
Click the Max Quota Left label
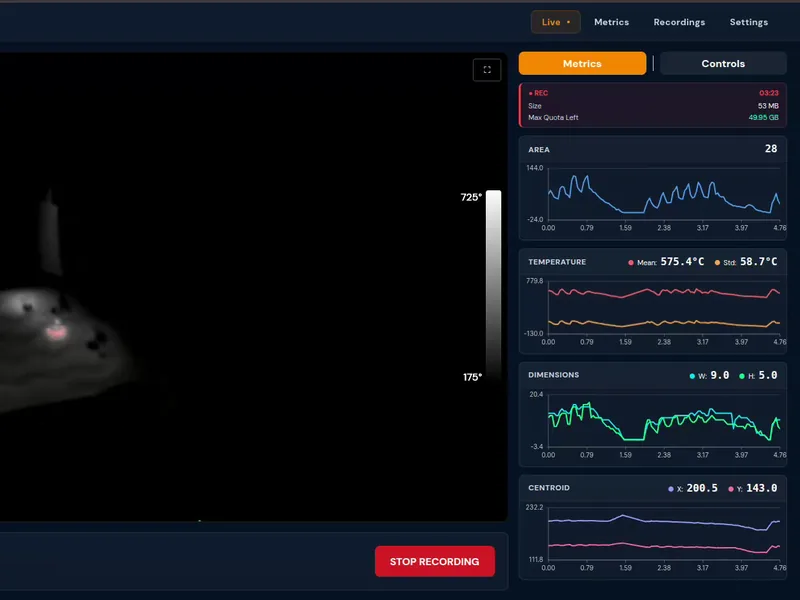point(553,118)
